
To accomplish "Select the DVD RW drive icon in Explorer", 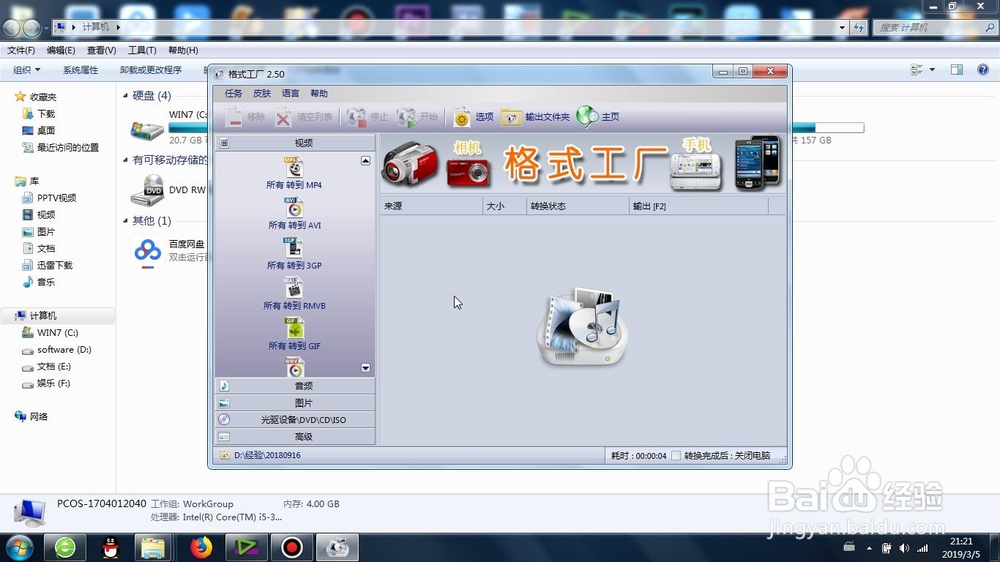I will point(147,190).
